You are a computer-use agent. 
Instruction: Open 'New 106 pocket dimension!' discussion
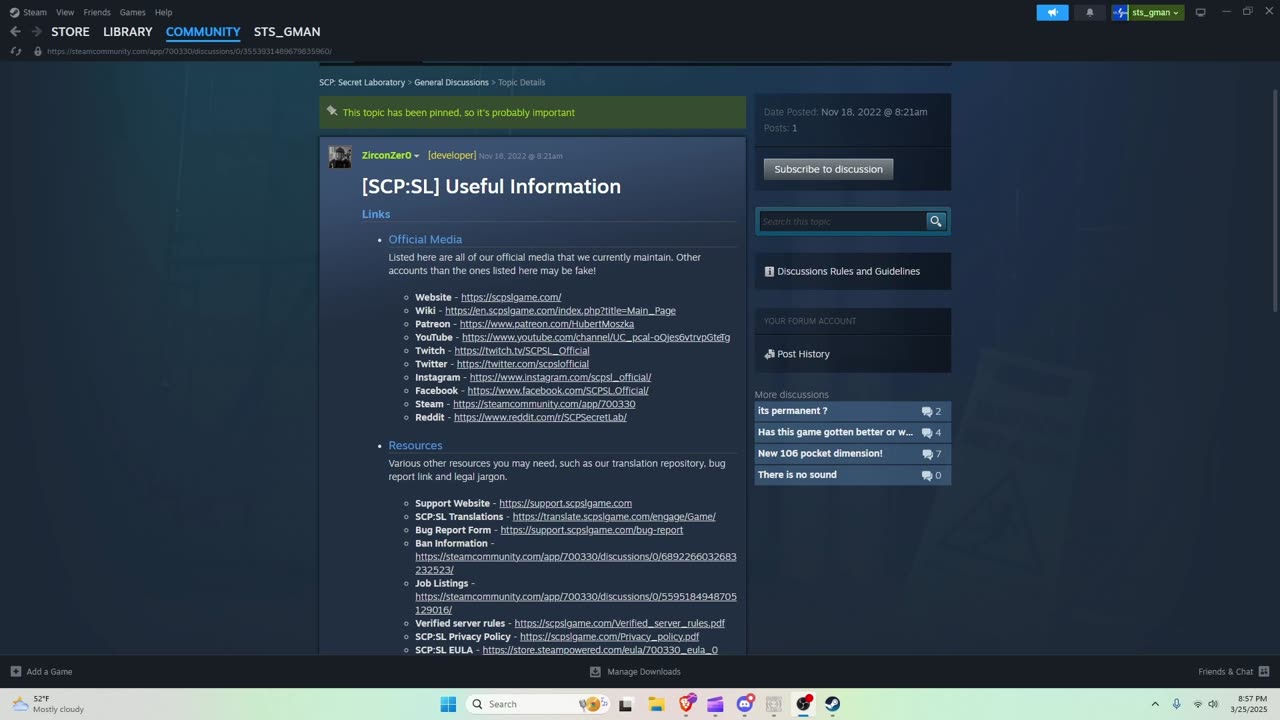click(x=852, y=454)
